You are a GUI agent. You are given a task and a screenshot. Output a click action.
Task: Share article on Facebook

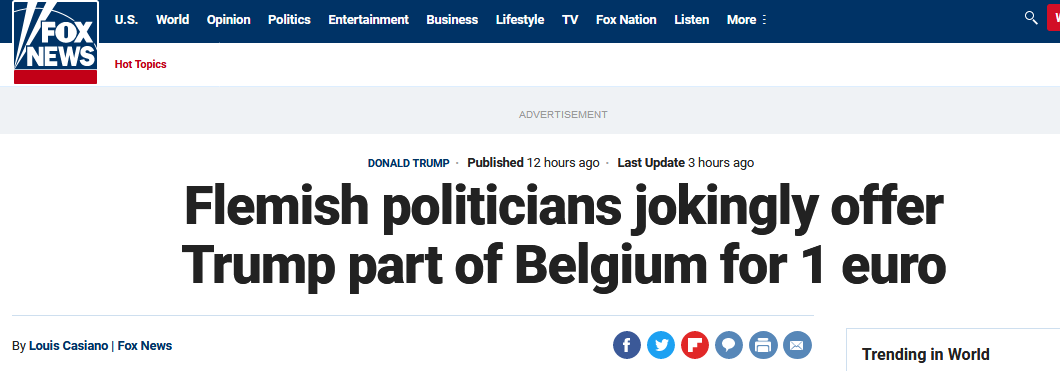627,346
